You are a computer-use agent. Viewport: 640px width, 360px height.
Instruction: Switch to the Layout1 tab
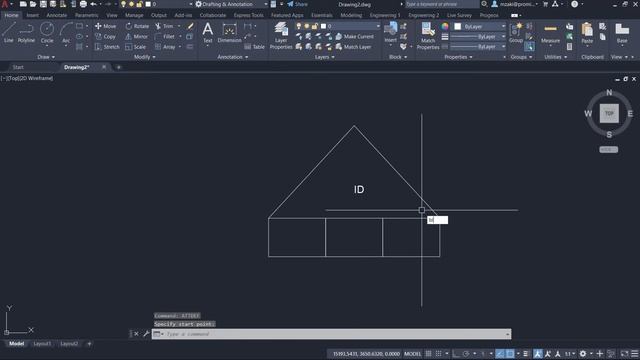click(42, 344)
